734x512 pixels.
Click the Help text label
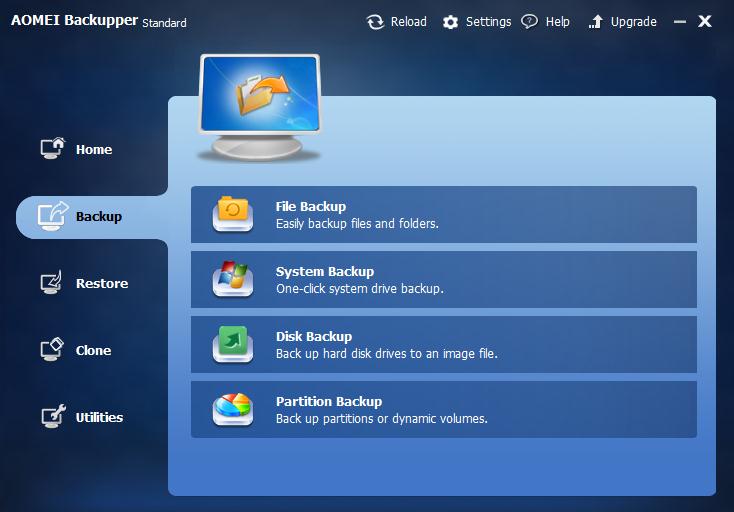[x=558, y=22]
